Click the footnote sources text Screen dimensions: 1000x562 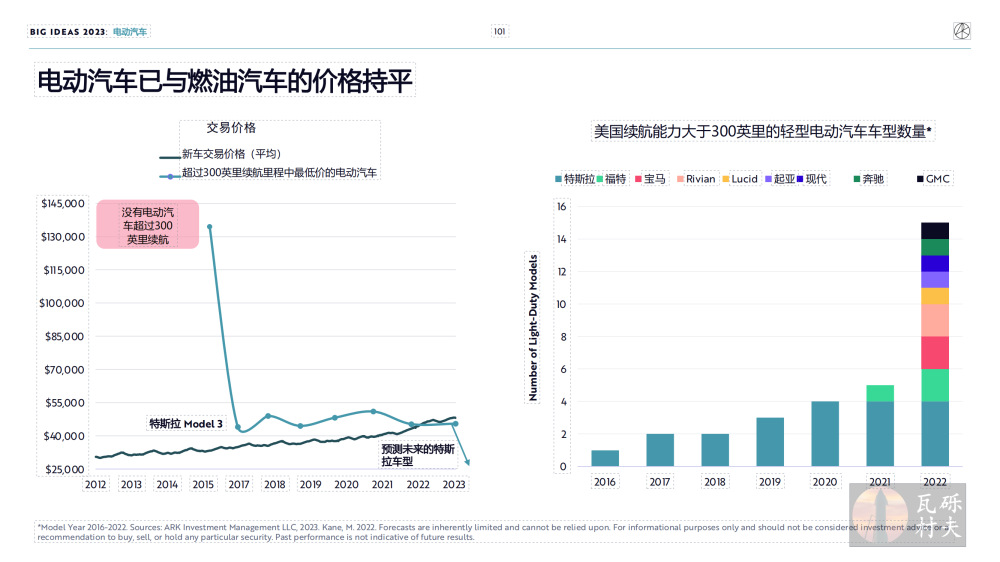click(496, 532)
